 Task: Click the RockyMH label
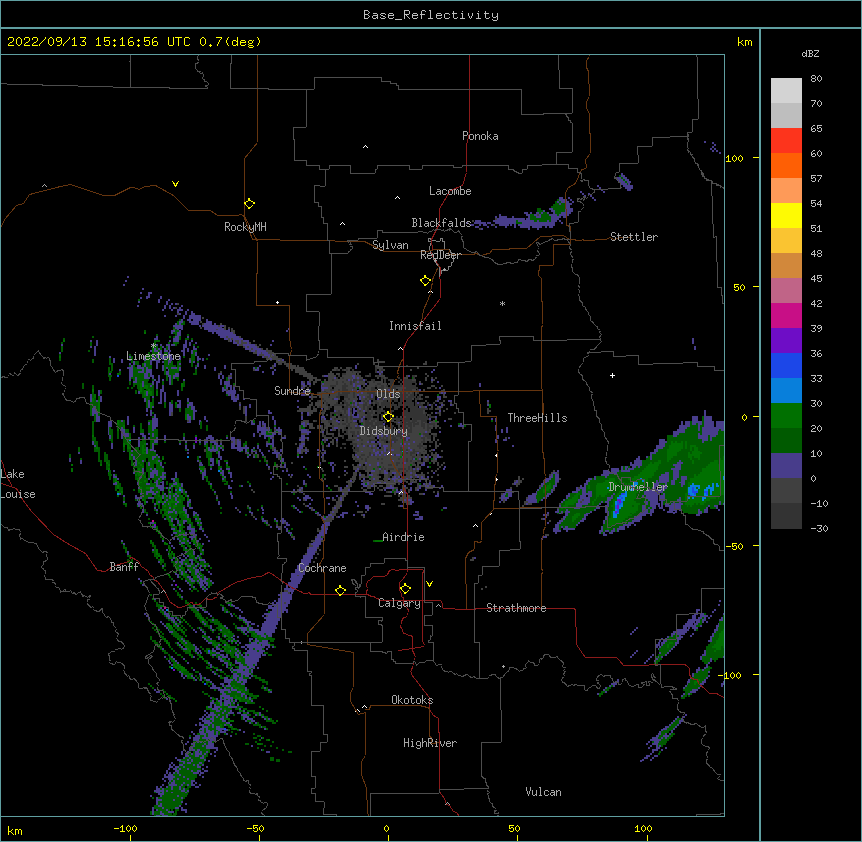coord(245,227)
